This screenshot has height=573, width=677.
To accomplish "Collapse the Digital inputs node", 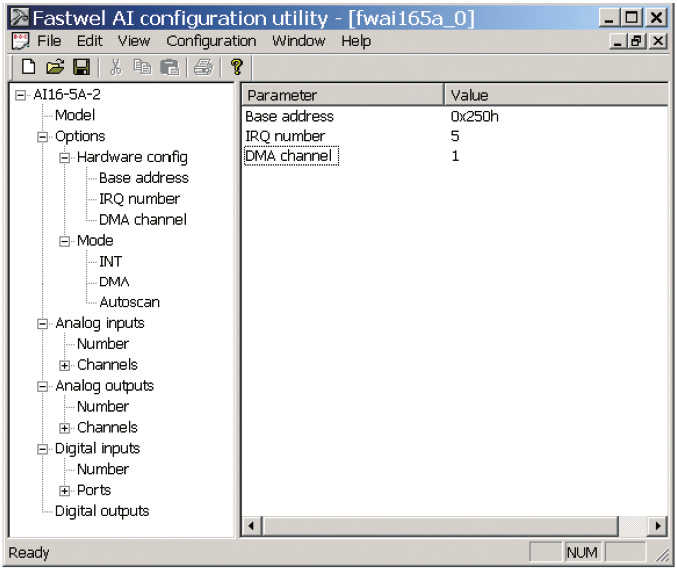I will [42, 450].
